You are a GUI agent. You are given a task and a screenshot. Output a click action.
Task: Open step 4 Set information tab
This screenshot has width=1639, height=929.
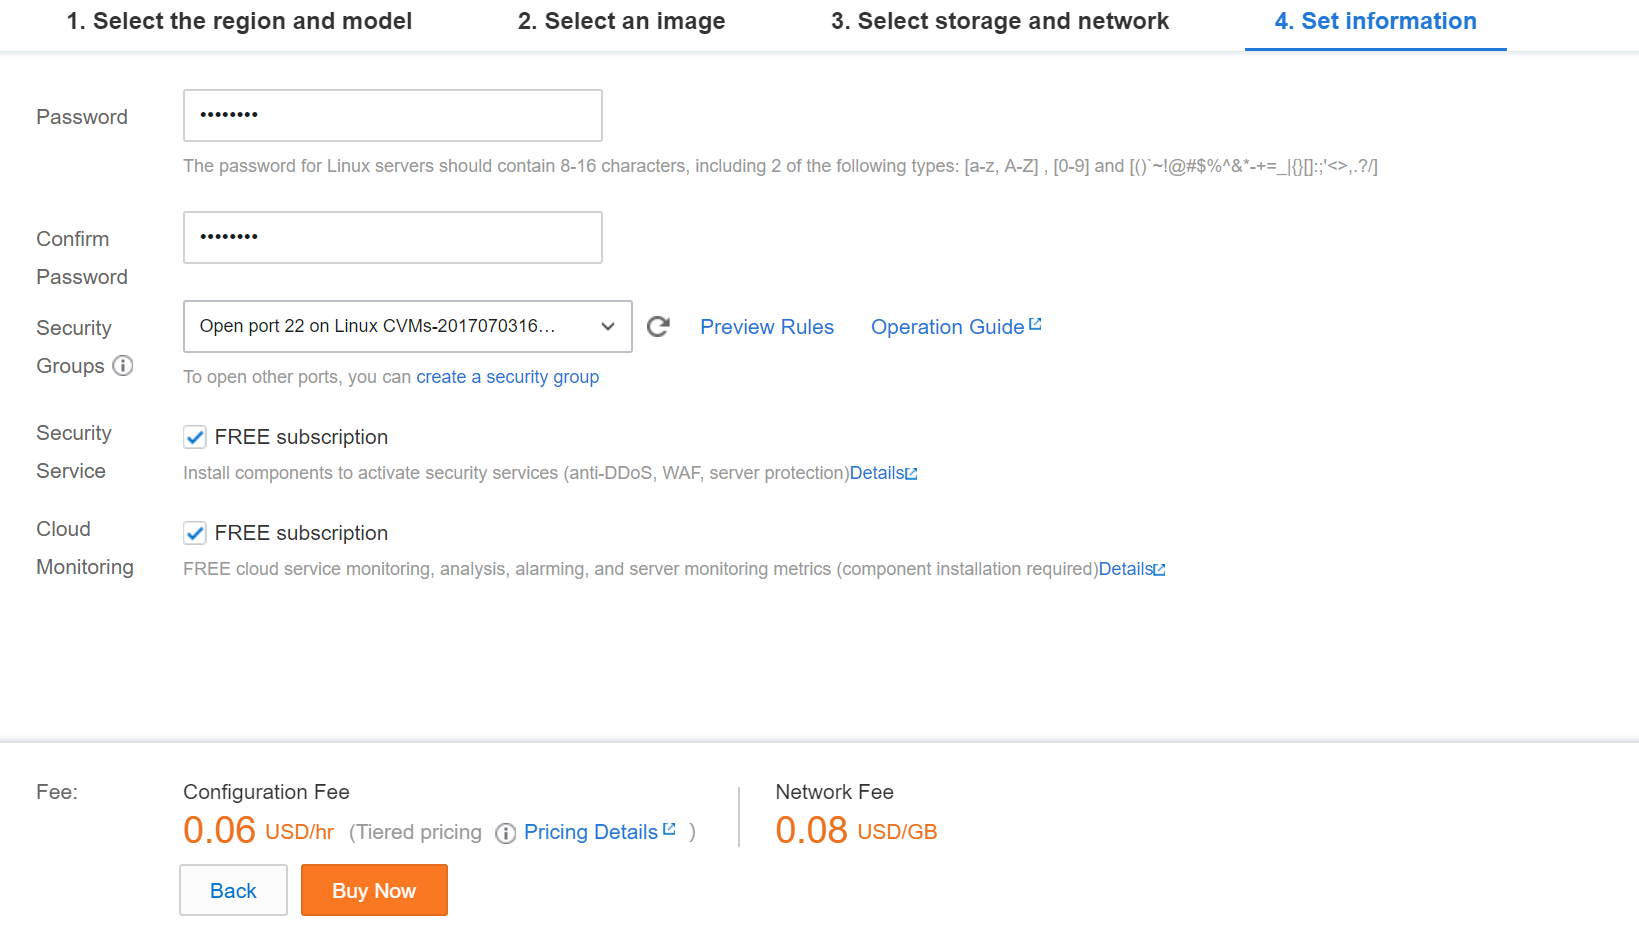(x=1375, y=21)
